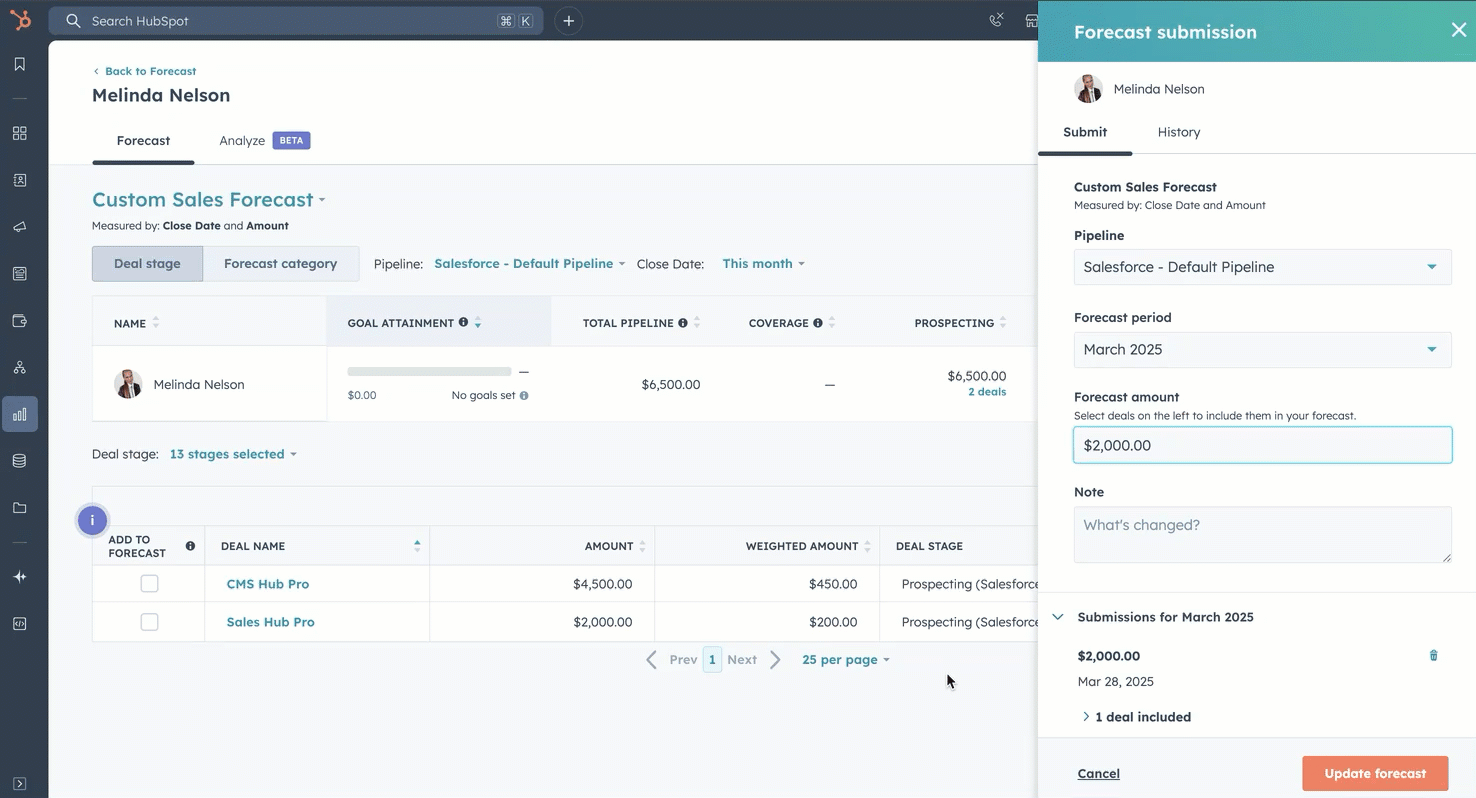Expand the sidebar with the bottom arrow icon
The width and height of the screenshot is (1476, 798).
20,783
